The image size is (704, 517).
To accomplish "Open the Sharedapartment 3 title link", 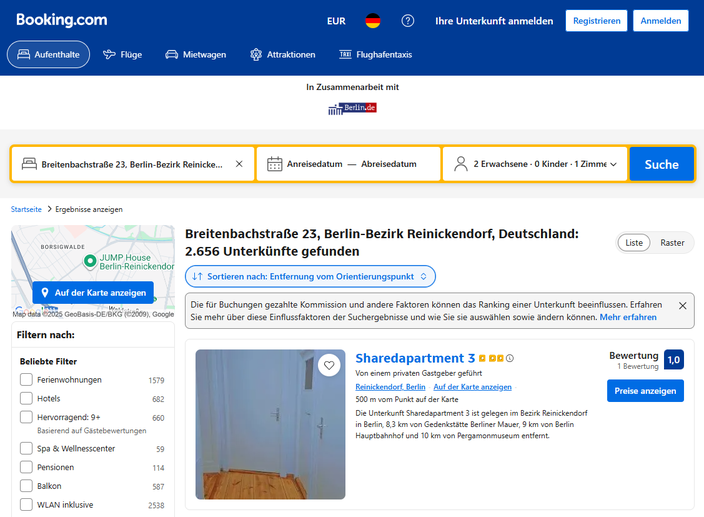I will coord(415,358).
